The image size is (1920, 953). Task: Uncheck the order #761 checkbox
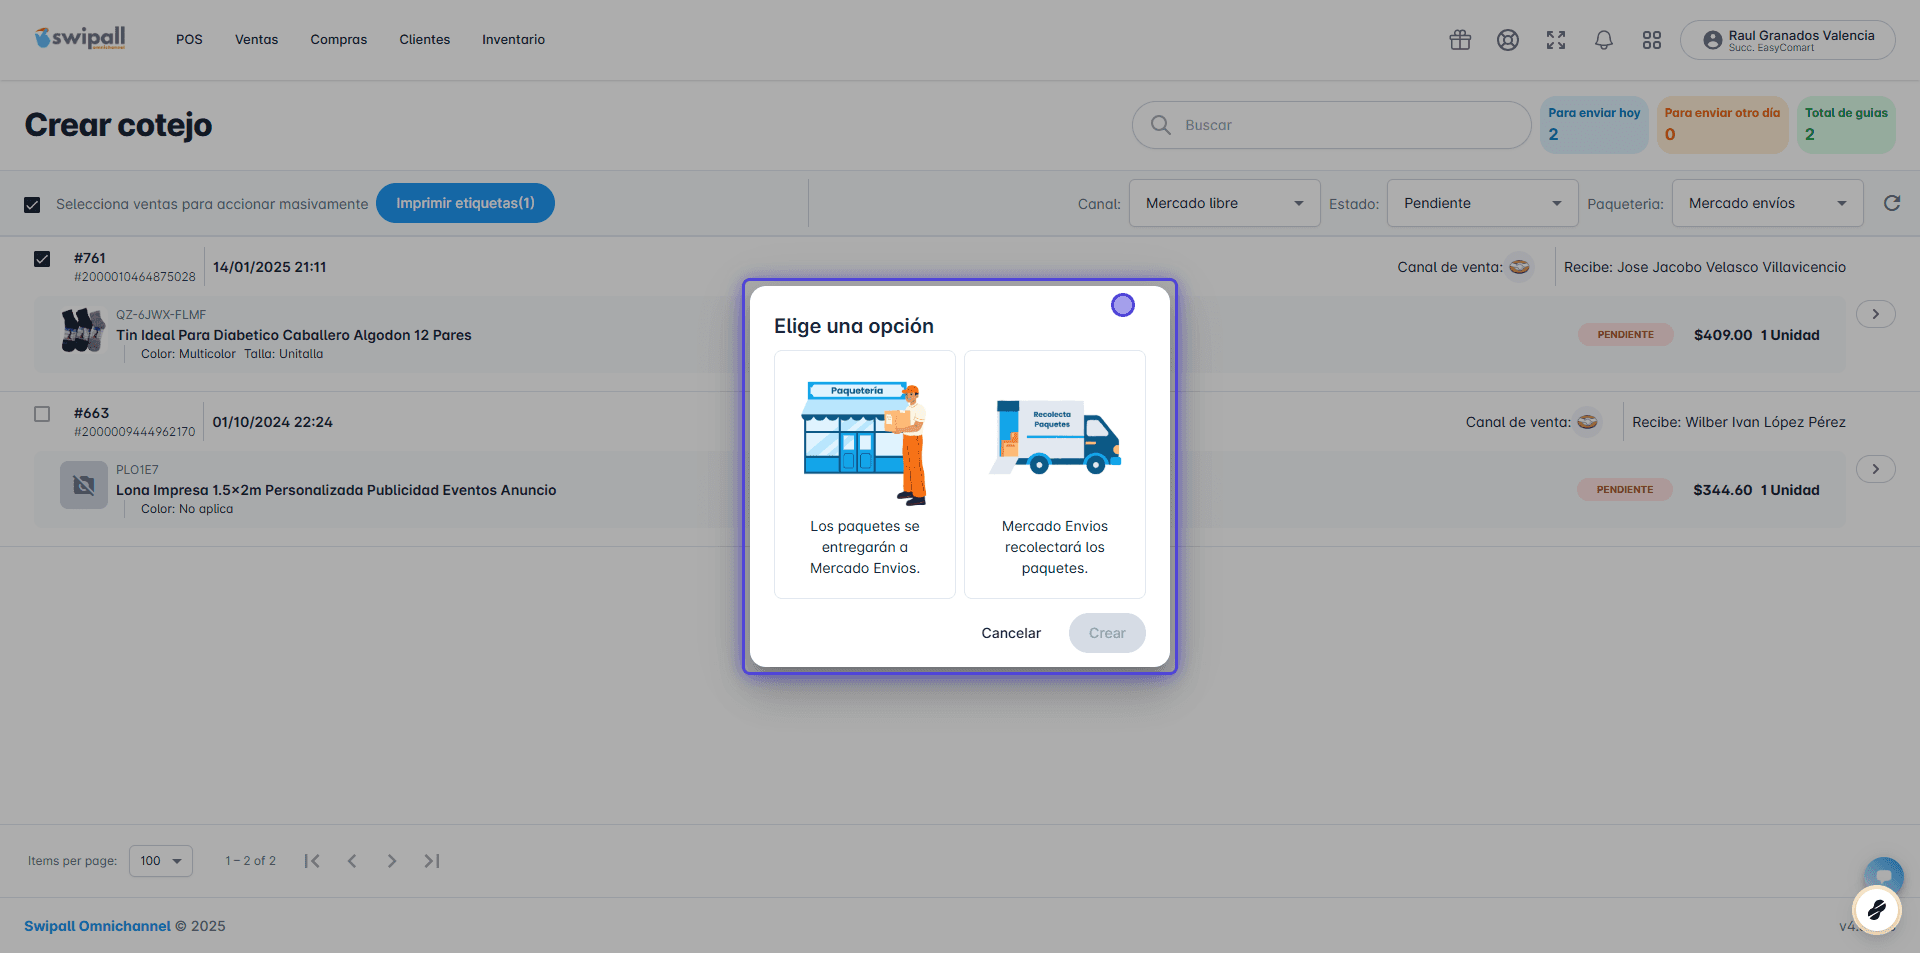click(42, 259)
